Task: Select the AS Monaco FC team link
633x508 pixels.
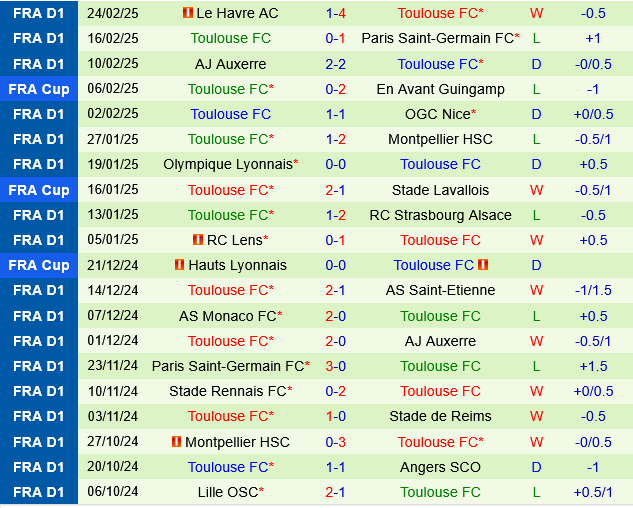Action: (227, 316)
